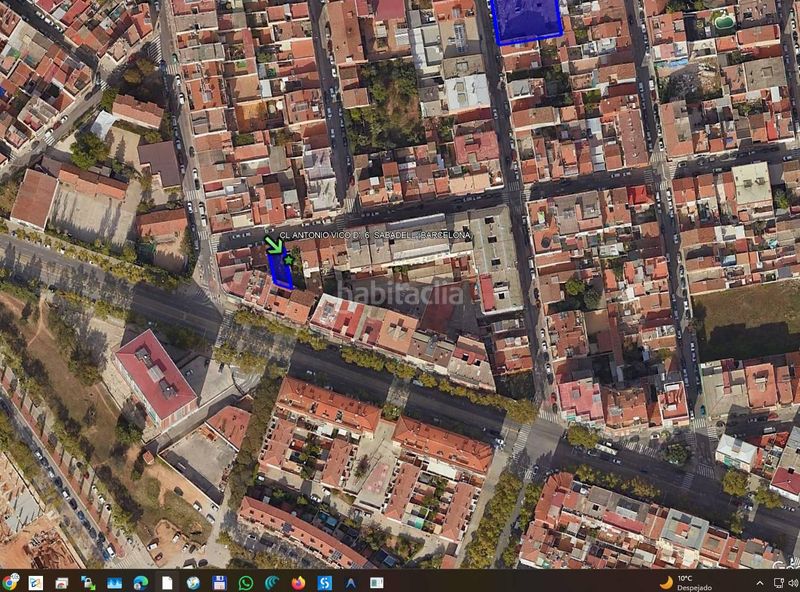Open the blank document icon in the taskbar

tap(167, 582)
